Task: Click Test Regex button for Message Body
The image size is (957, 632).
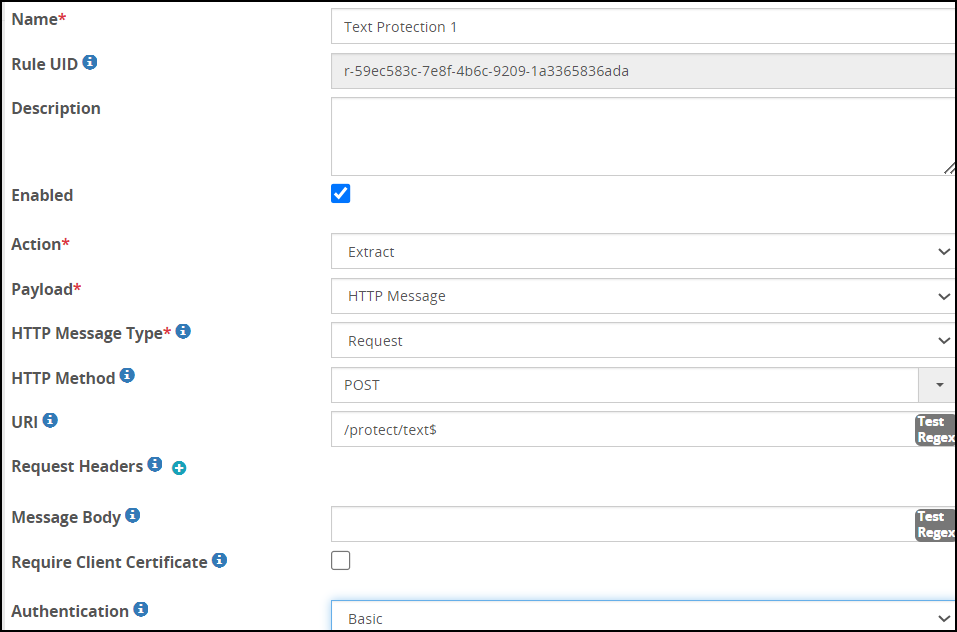Action: 936,525
